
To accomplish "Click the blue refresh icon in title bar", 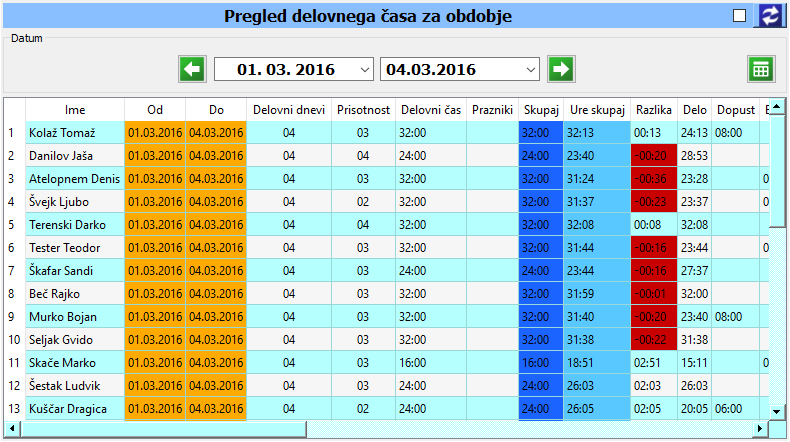I will (770, 15).
